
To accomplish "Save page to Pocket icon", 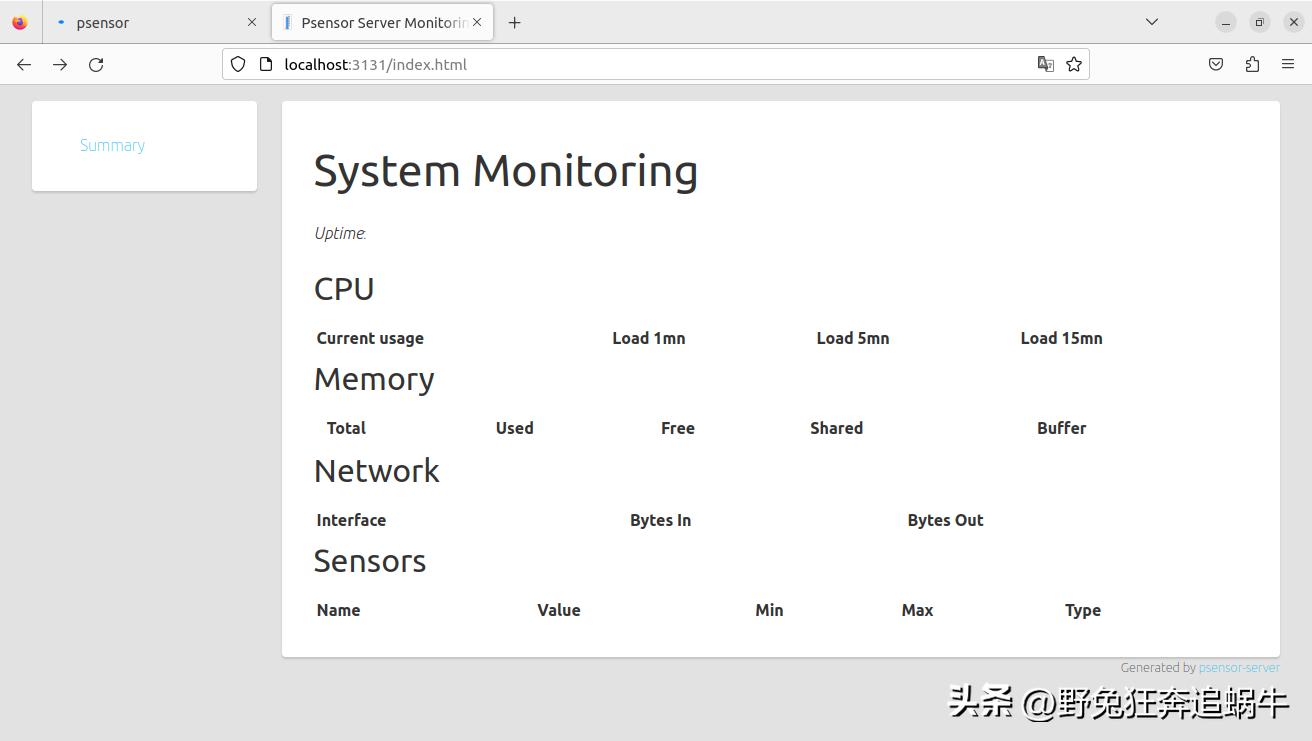I will (1216, 64).
